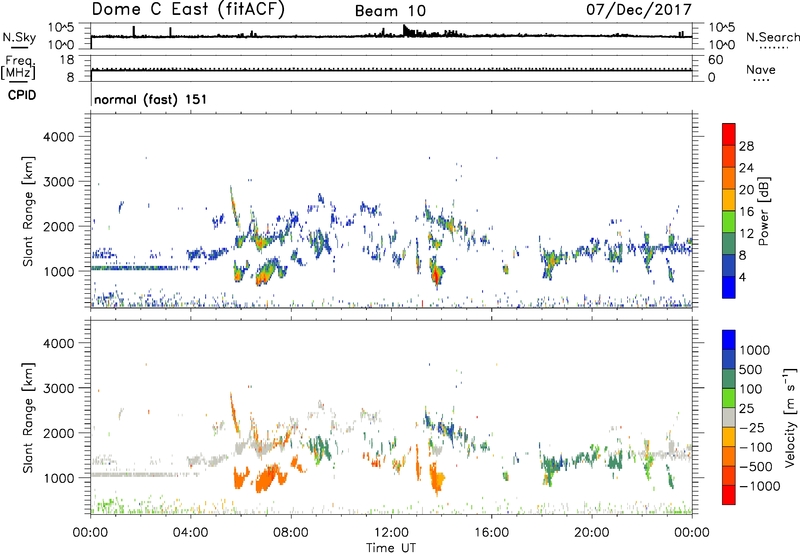Screen dimensions: 800x554
Task: Pick the top blue segment of velocity colorbar
Action: (x=729, y=340)
